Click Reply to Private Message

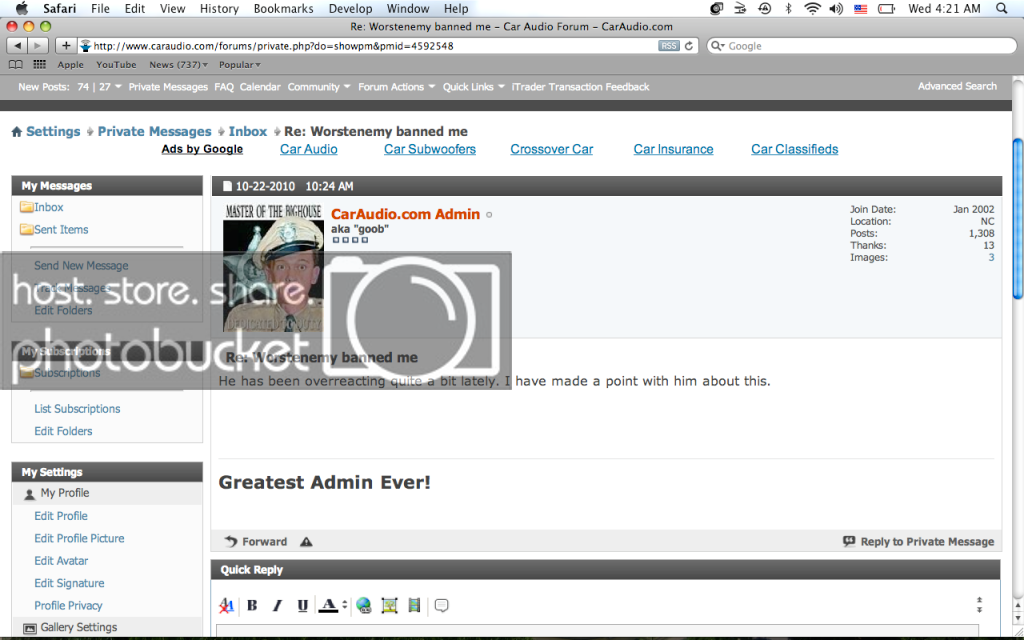point(919,541)
